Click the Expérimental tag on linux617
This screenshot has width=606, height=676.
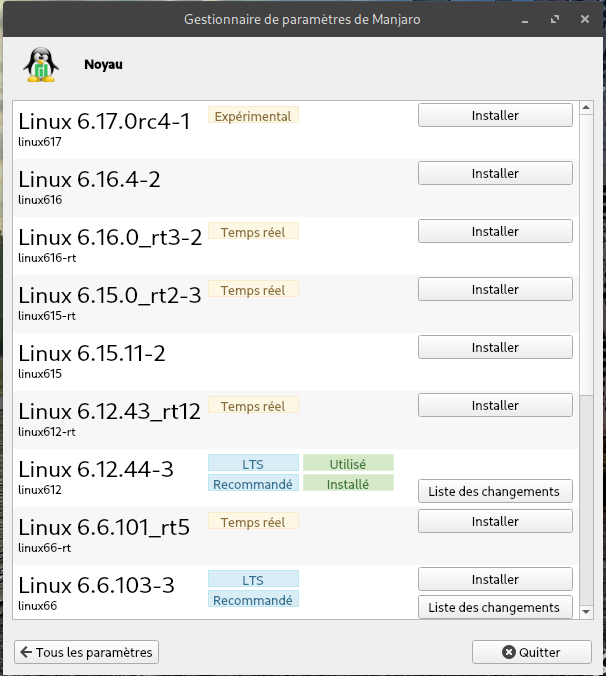click(253, 116)
